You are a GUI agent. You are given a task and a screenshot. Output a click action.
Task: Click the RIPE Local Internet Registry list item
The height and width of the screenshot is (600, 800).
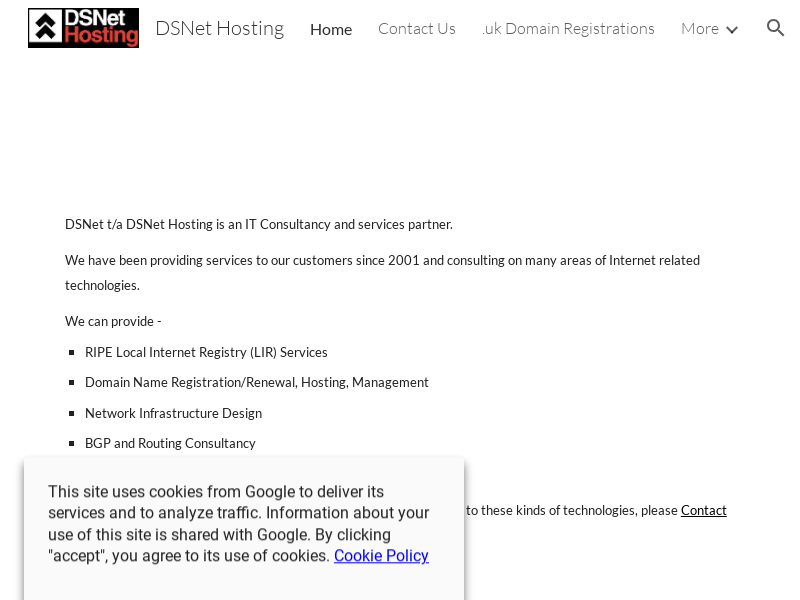tap(206, 352)
